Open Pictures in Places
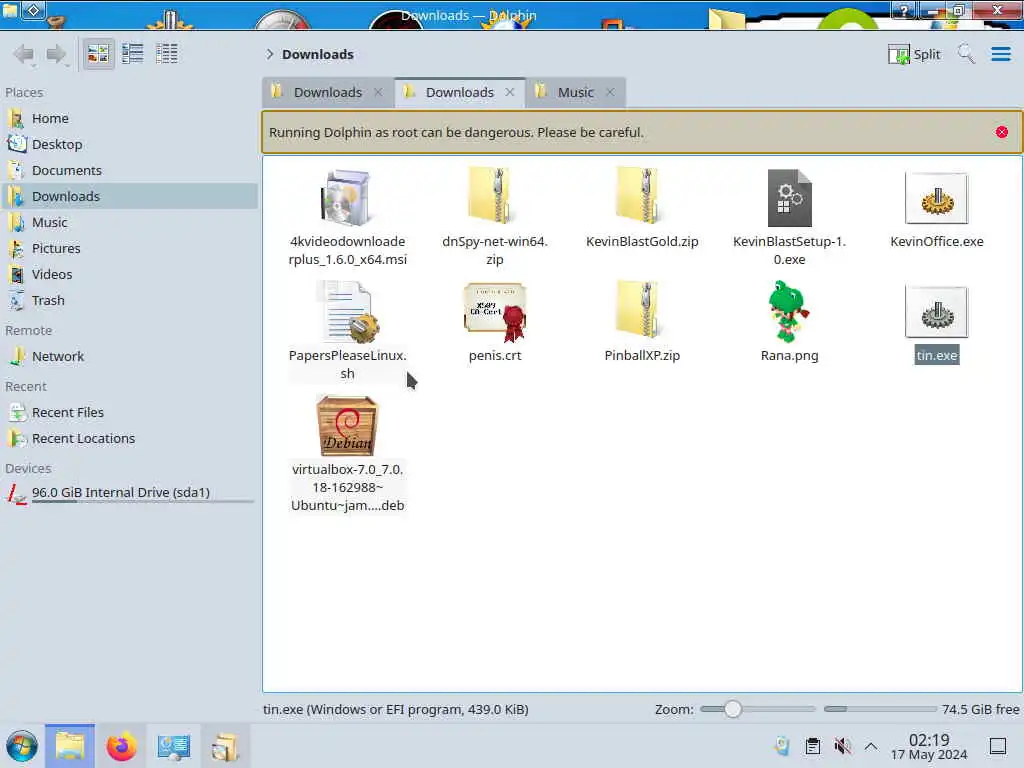 (129, 249)
